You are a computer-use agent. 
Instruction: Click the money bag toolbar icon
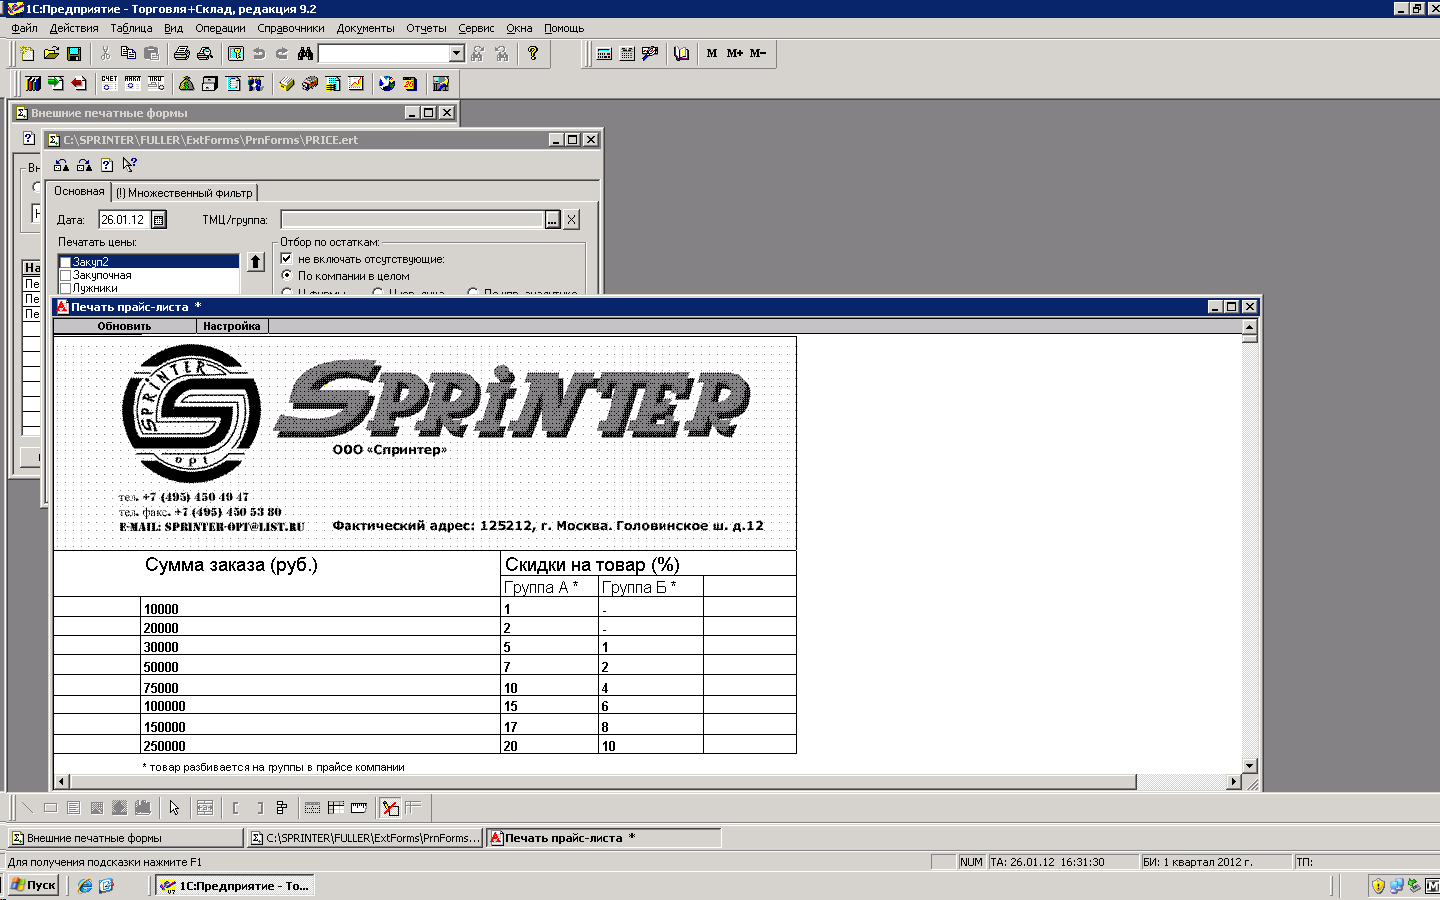186,84
